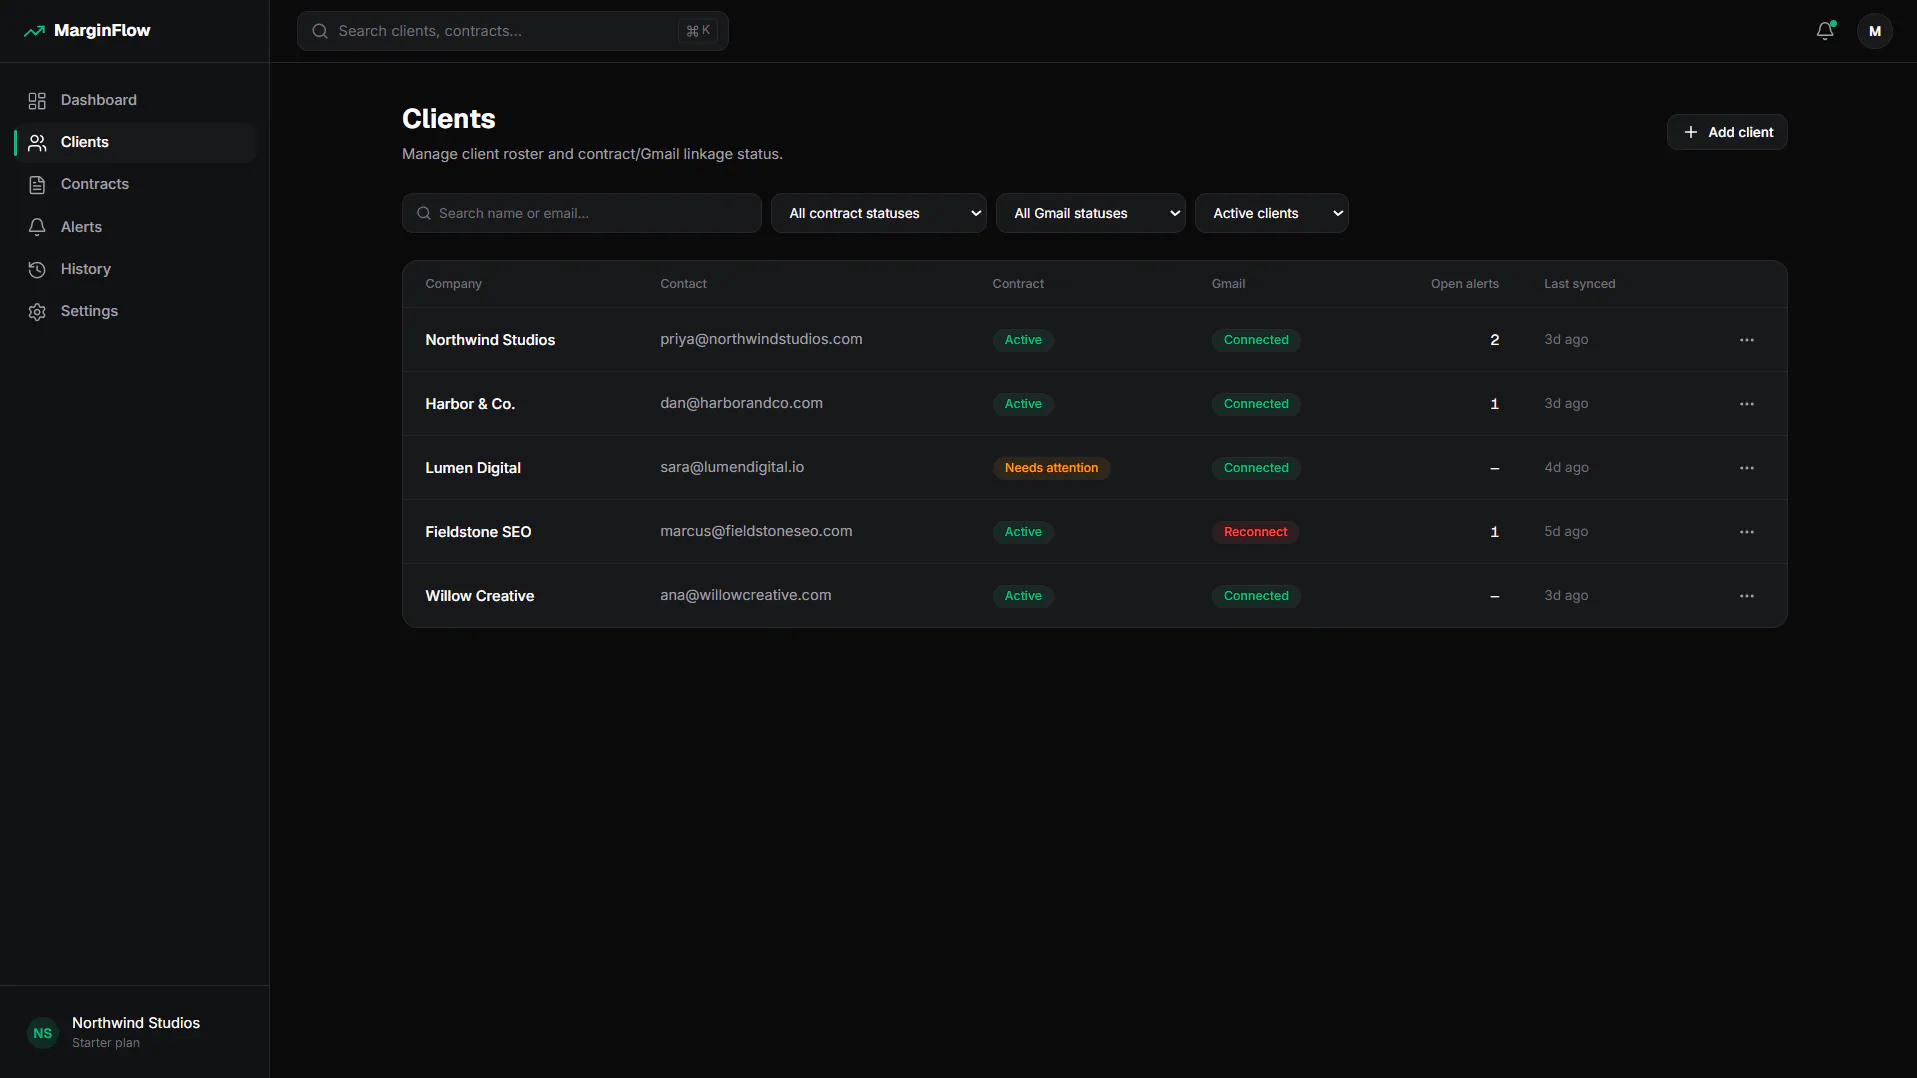This screenshot has height=1078, width=1917.
Task: Click the Gmail column header
Action: click(1228, 284)
